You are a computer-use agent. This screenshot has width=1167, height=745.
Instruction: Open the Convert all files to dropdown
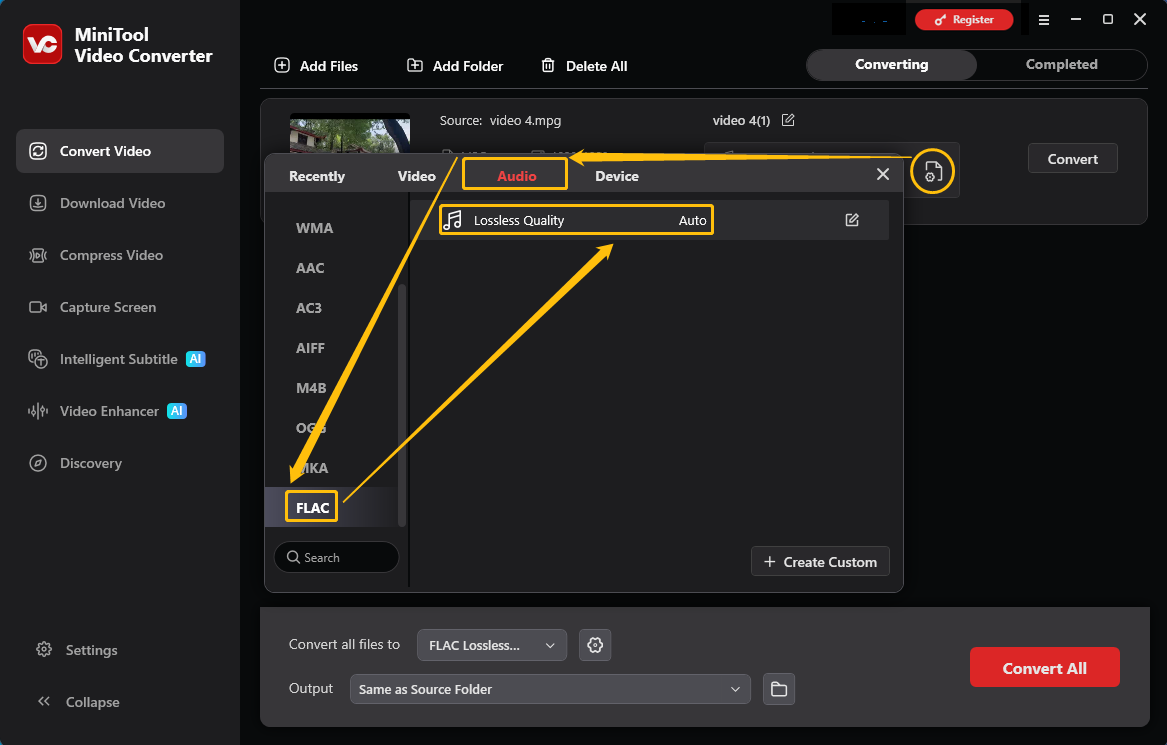coord(492,645)
